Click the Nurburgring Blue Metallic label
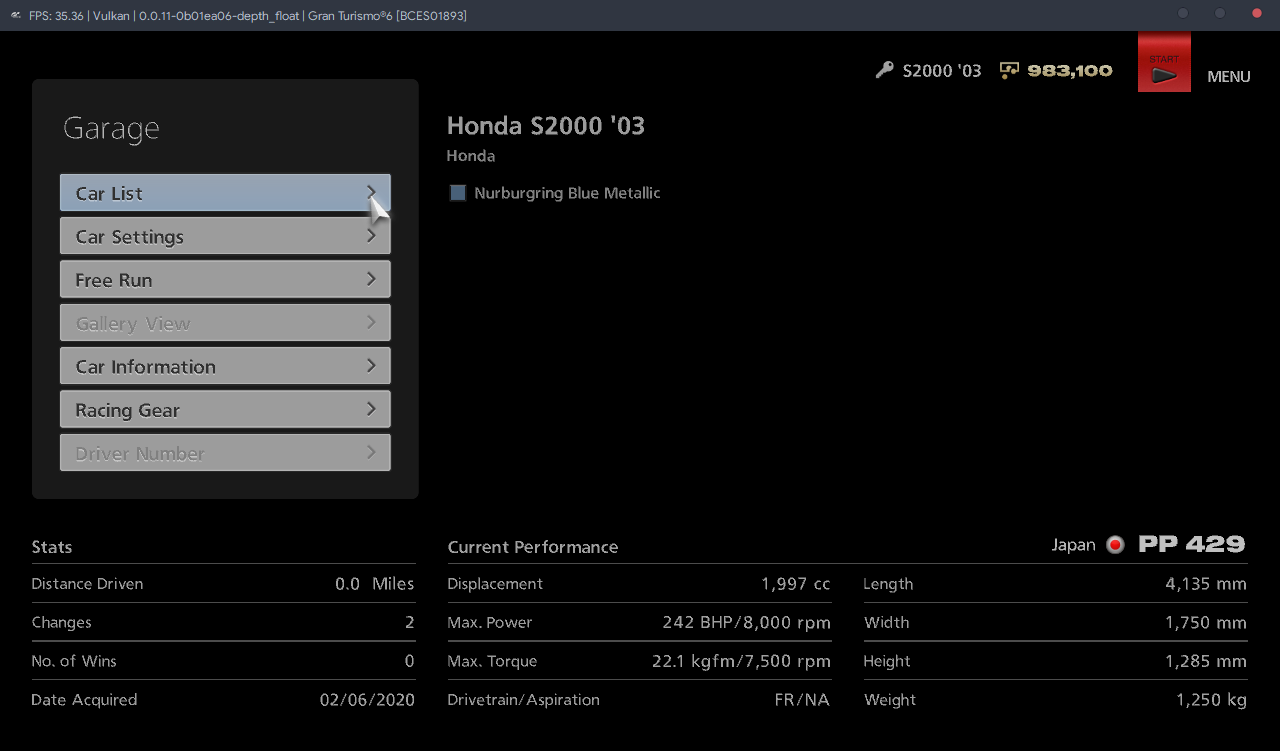The width and height of the screenshot is (1280, 751). click(x=567, y=193)
